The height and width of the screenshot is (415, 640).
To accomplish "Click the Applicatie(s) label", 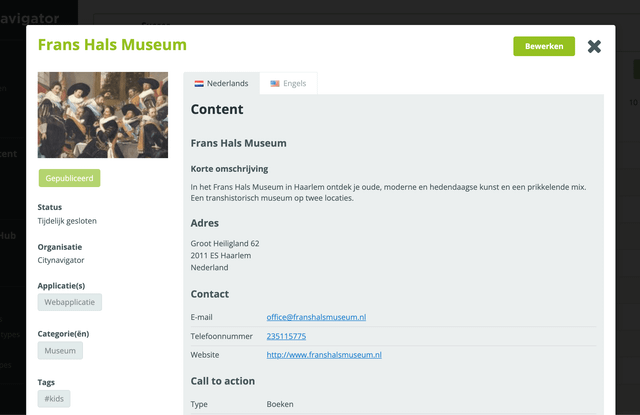I will pyautogui.click(x=61, y=286).
